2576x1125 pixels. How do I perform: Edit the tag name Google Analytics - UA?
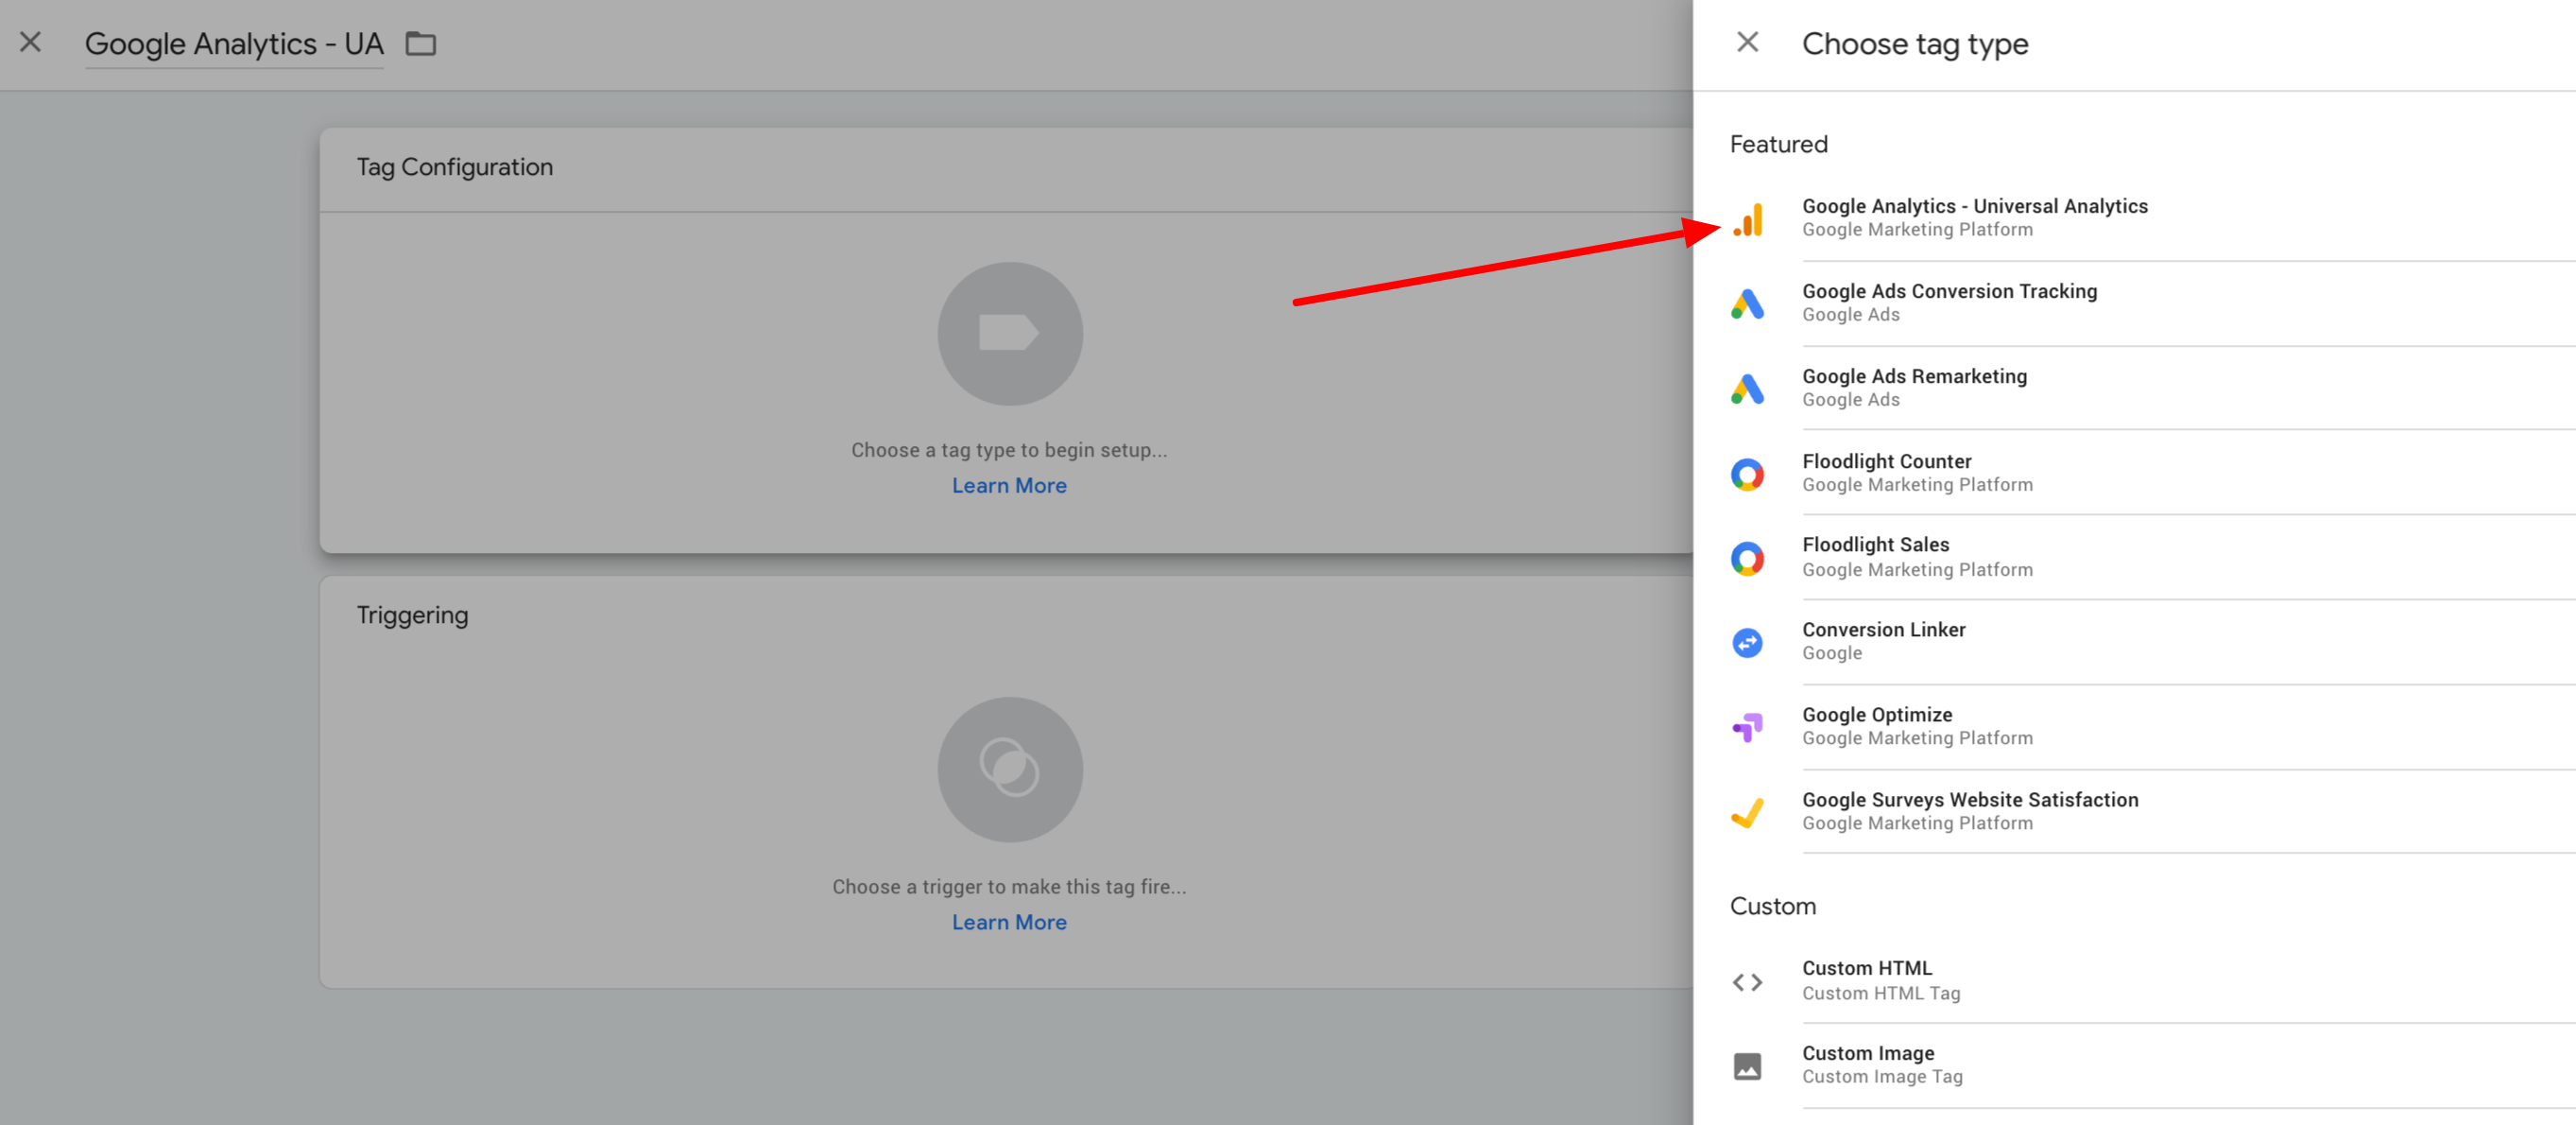pos(234,44)
